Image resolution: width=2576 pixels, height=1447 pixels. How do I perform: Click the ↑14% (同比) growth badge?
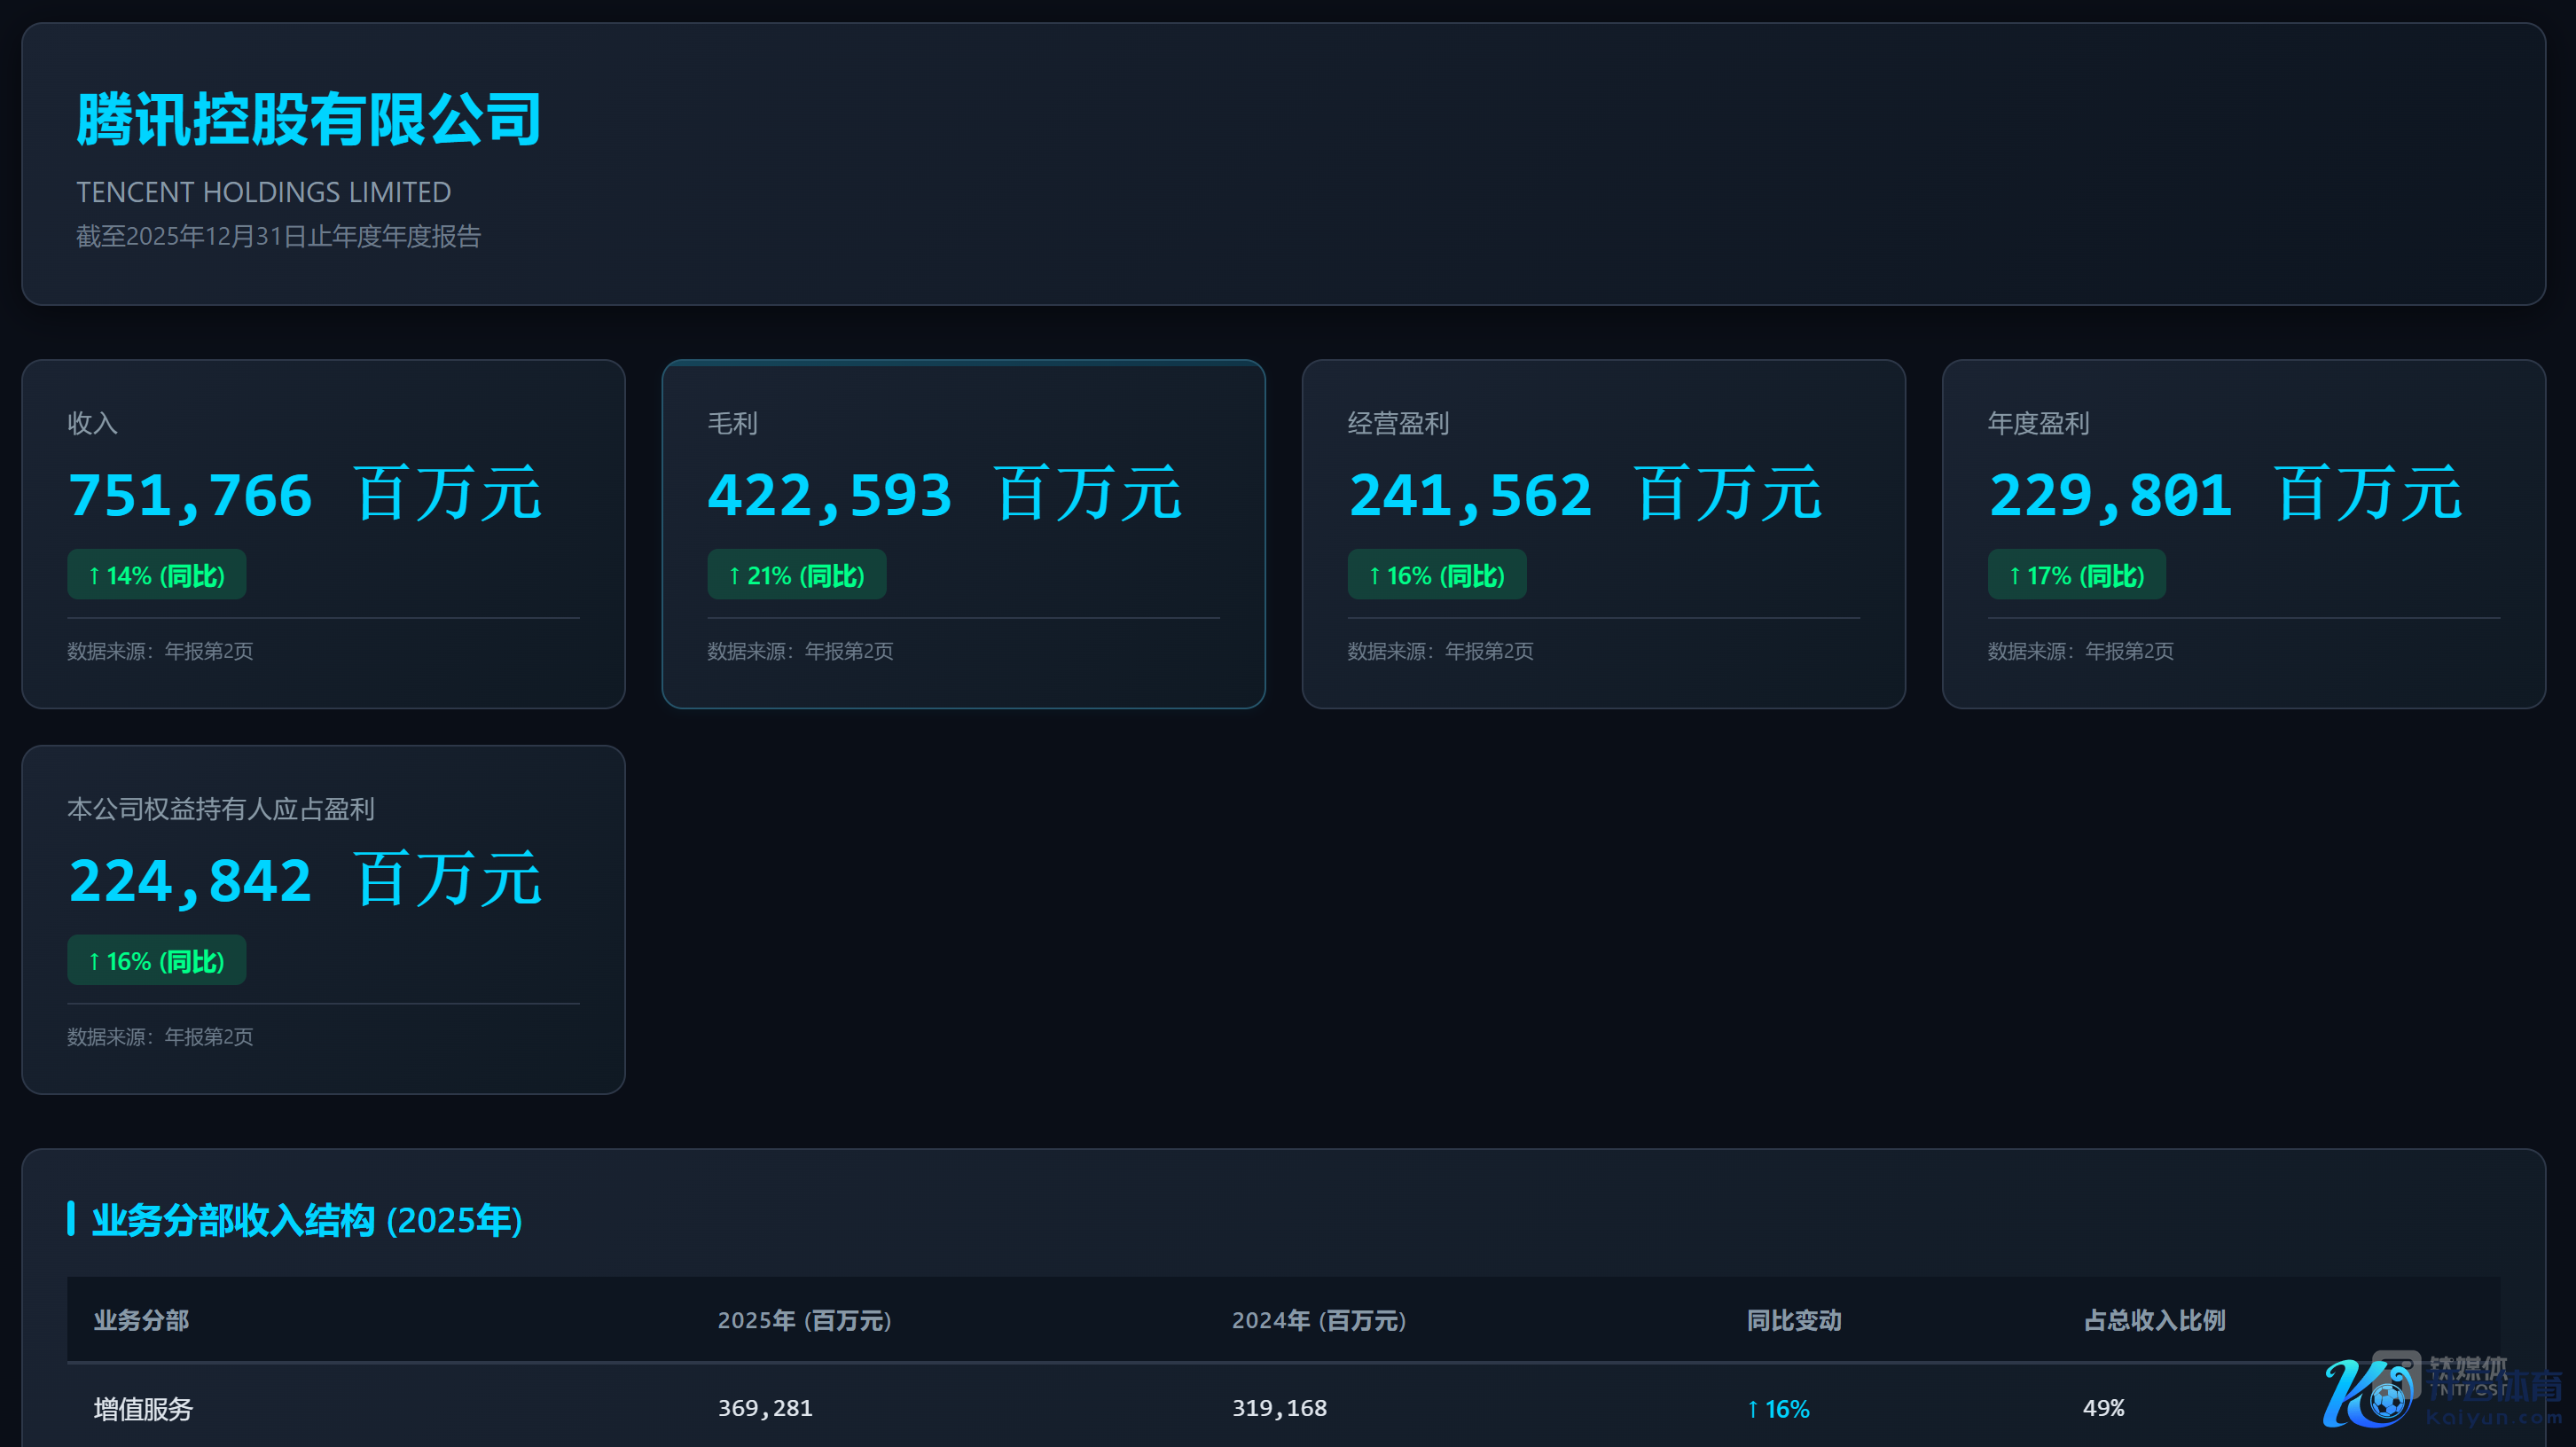157,575
